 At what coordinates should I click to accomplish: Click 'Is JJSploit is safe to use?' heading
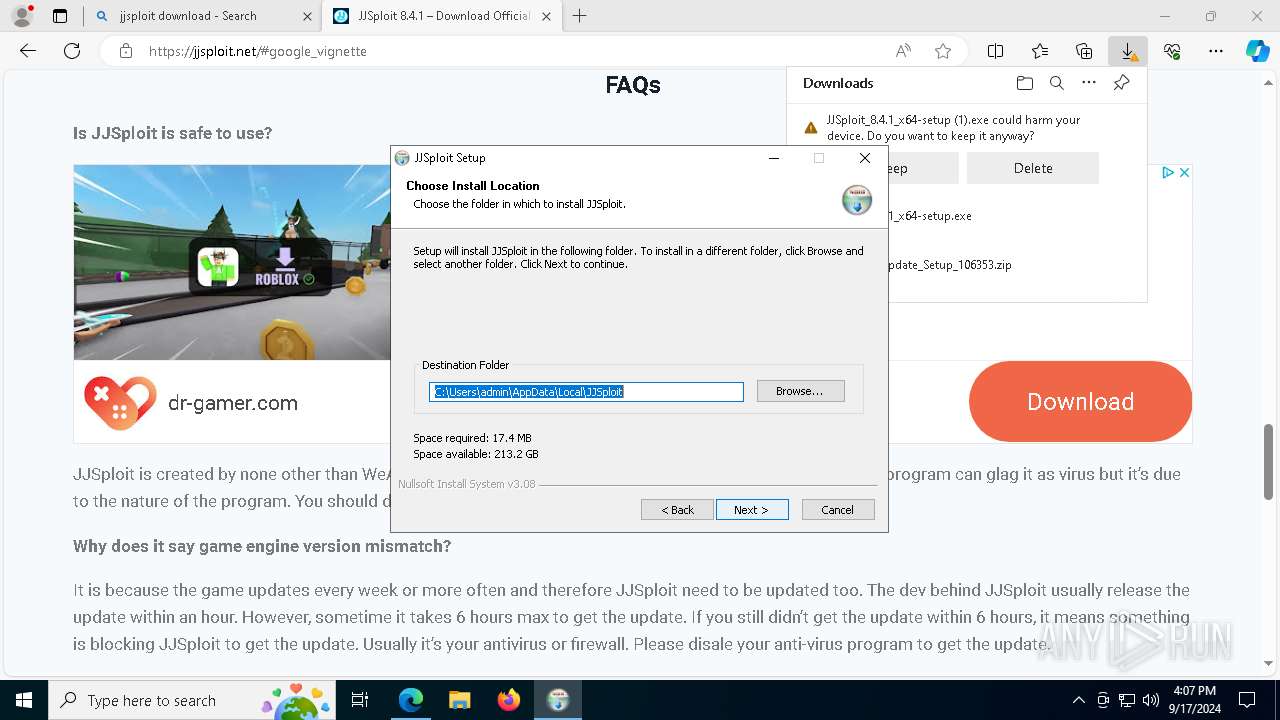172,133
